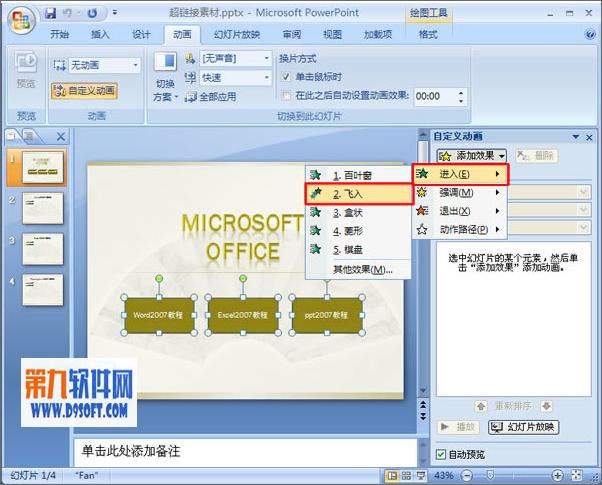
Task: Adjust the zoom slider handle
Action: pyautogui.click(x=490, y=475)
